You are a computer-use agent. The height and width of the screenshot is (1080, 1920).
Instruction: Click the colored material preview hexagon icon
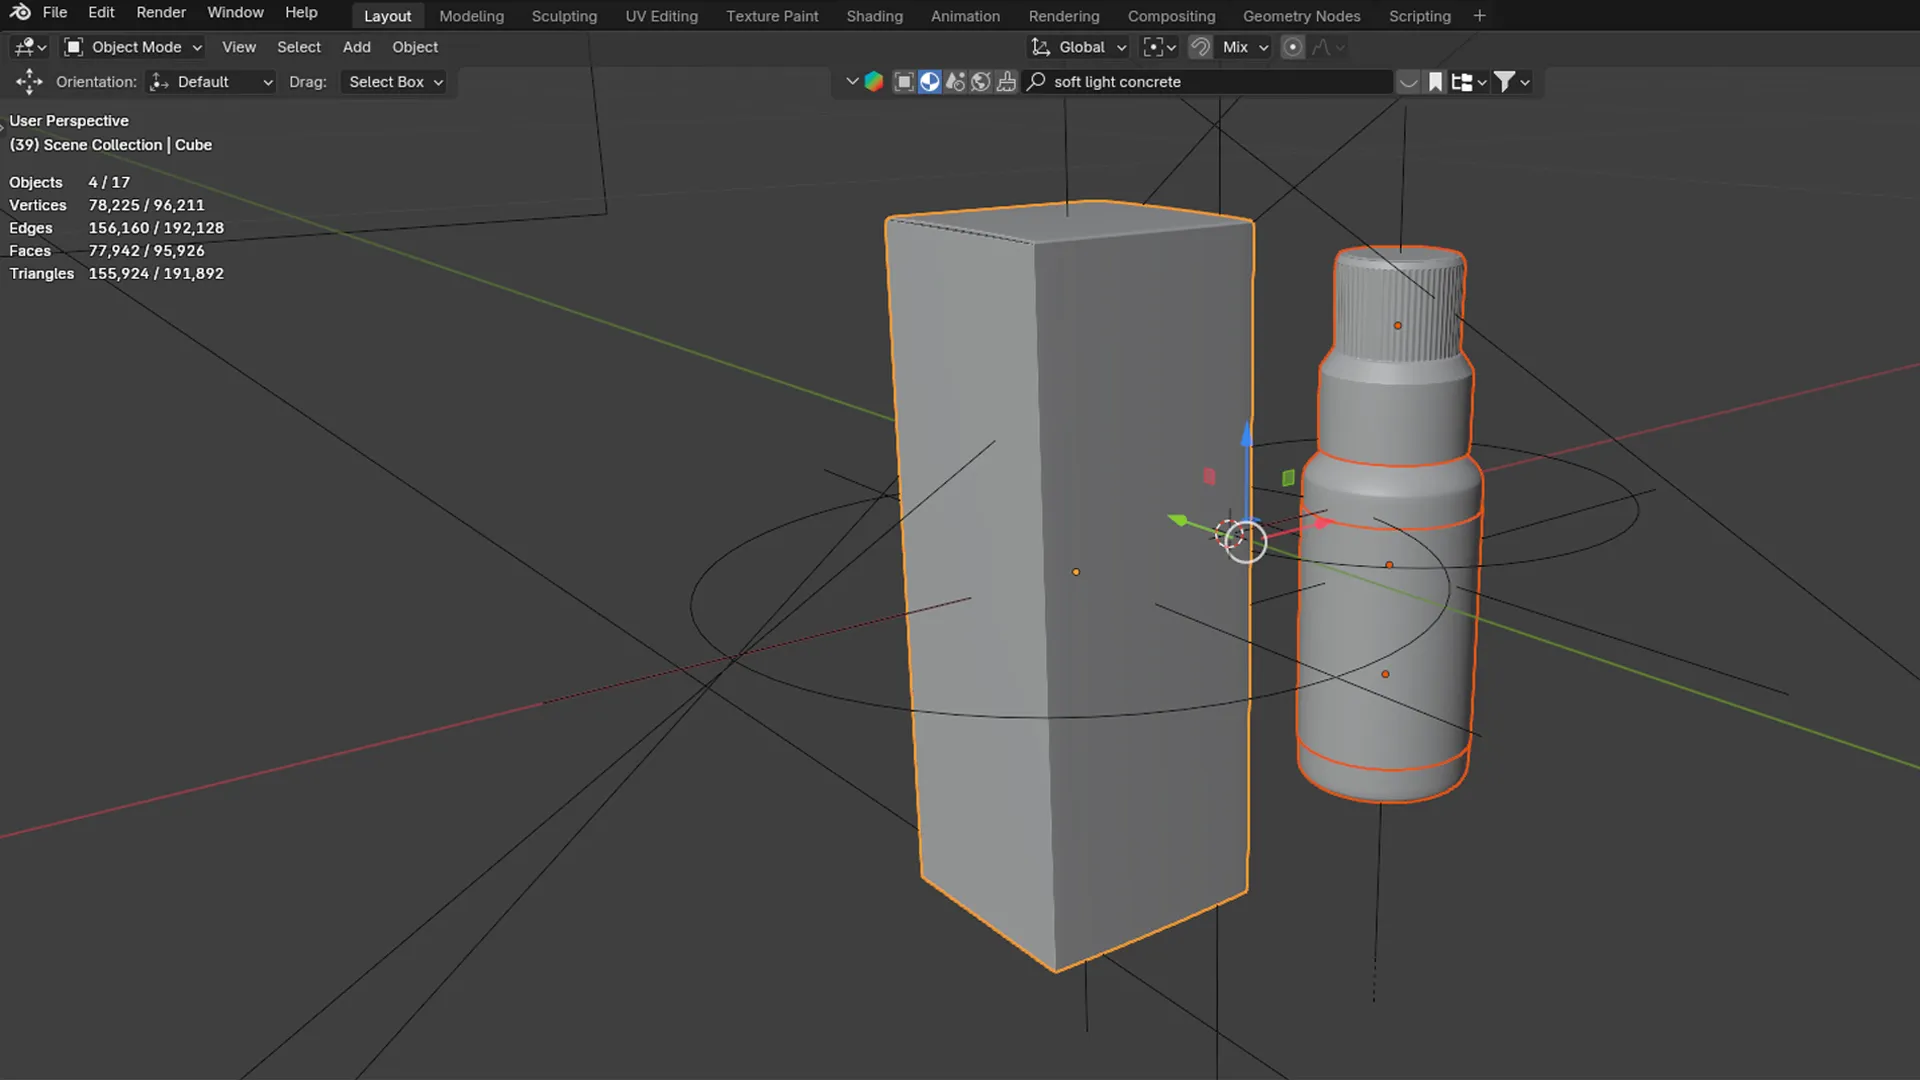click(872, 81)
